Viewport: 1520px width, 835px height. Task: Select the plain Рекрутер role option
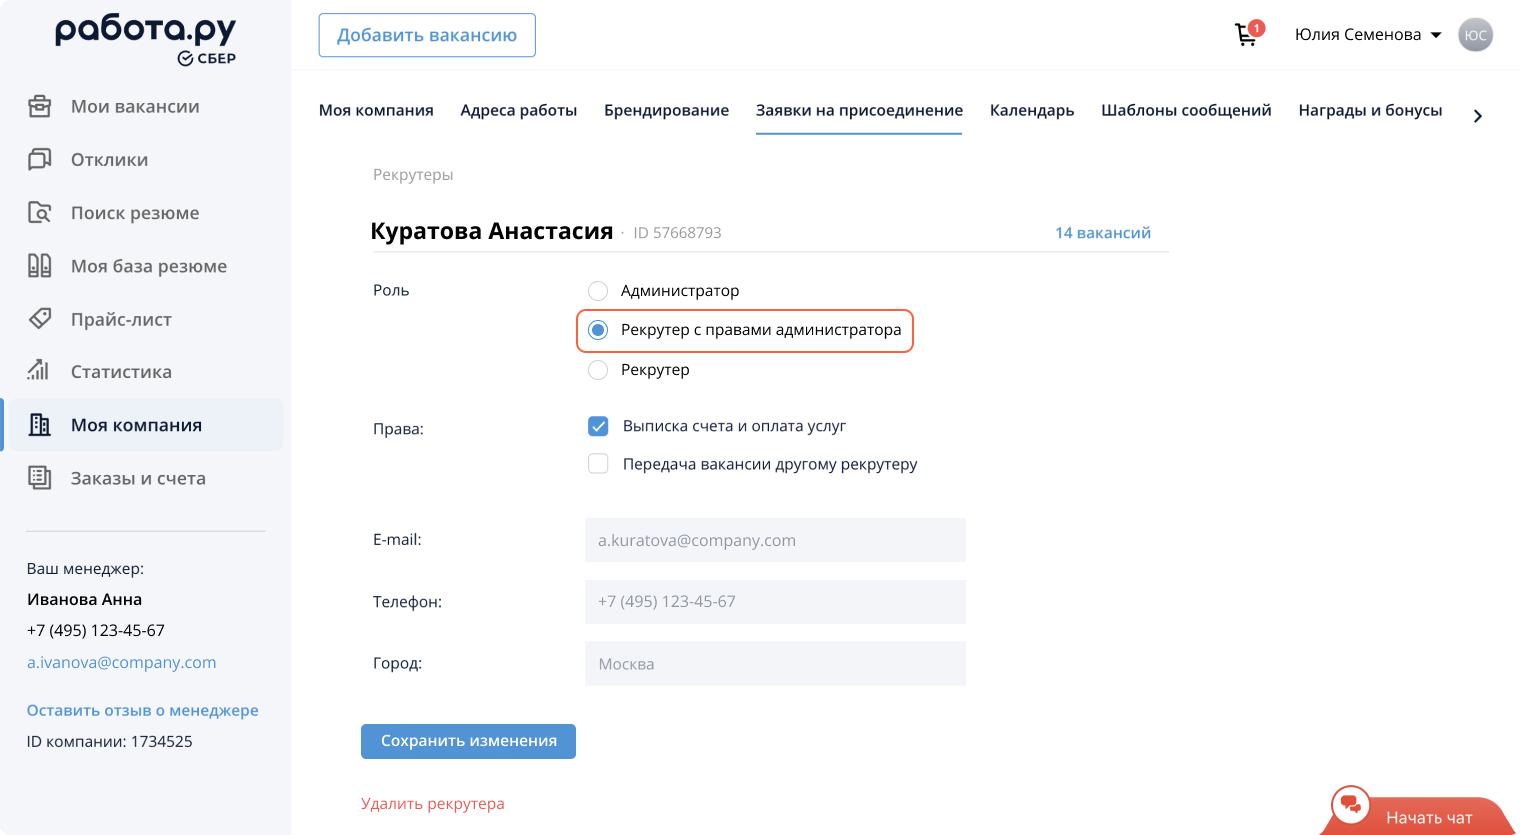click(598, 370)
